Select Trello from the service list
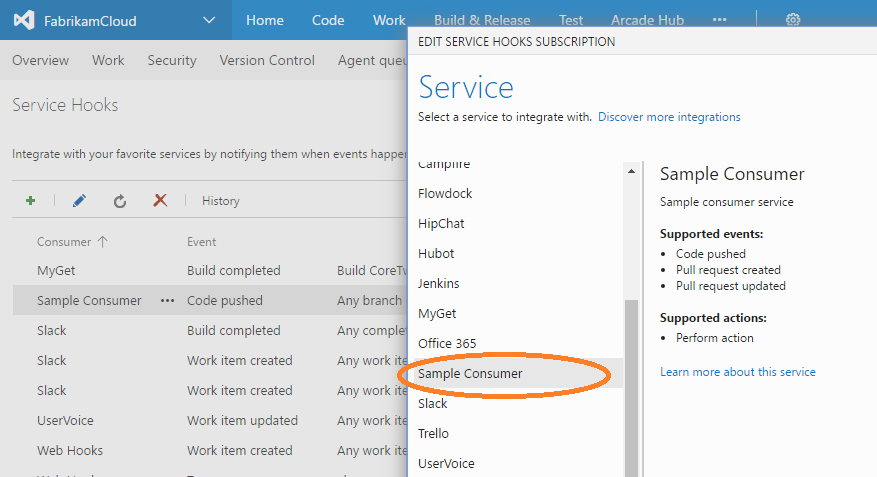Image resolution: width=877 pixels, height=477 pixels. 433,433
